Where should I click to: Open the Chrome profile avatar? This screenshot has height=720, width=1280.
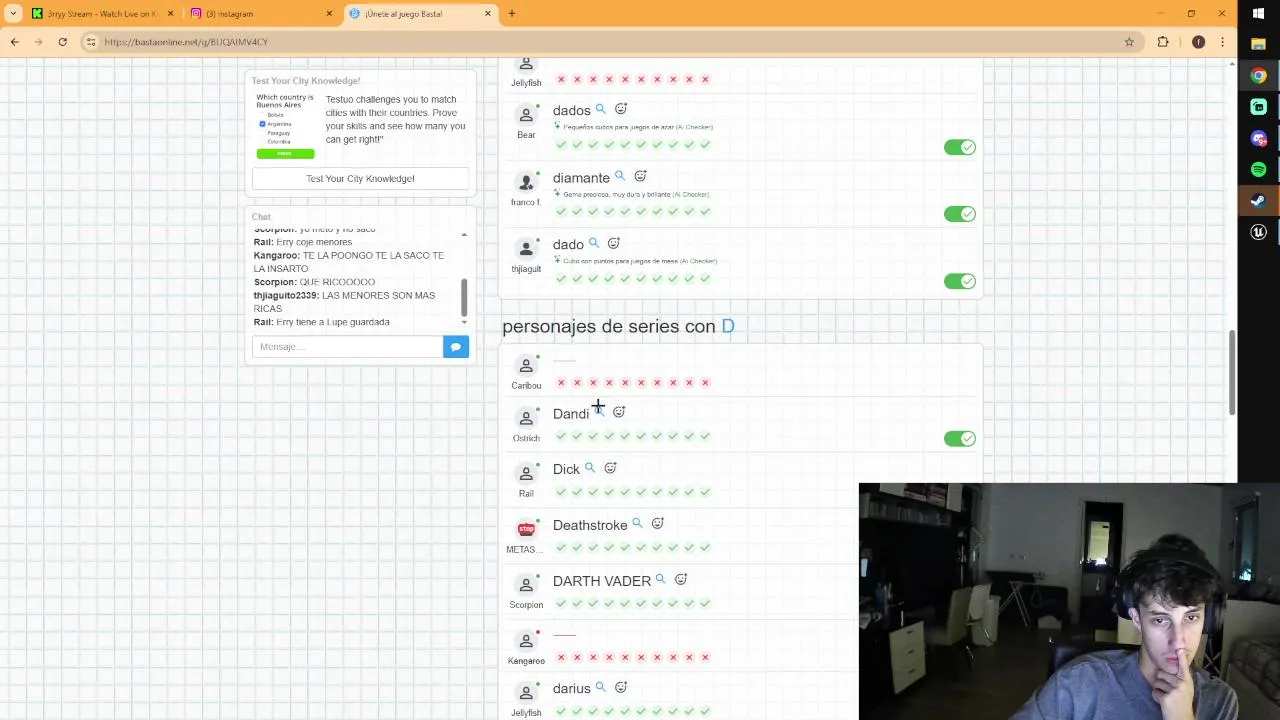(1198, 42)
